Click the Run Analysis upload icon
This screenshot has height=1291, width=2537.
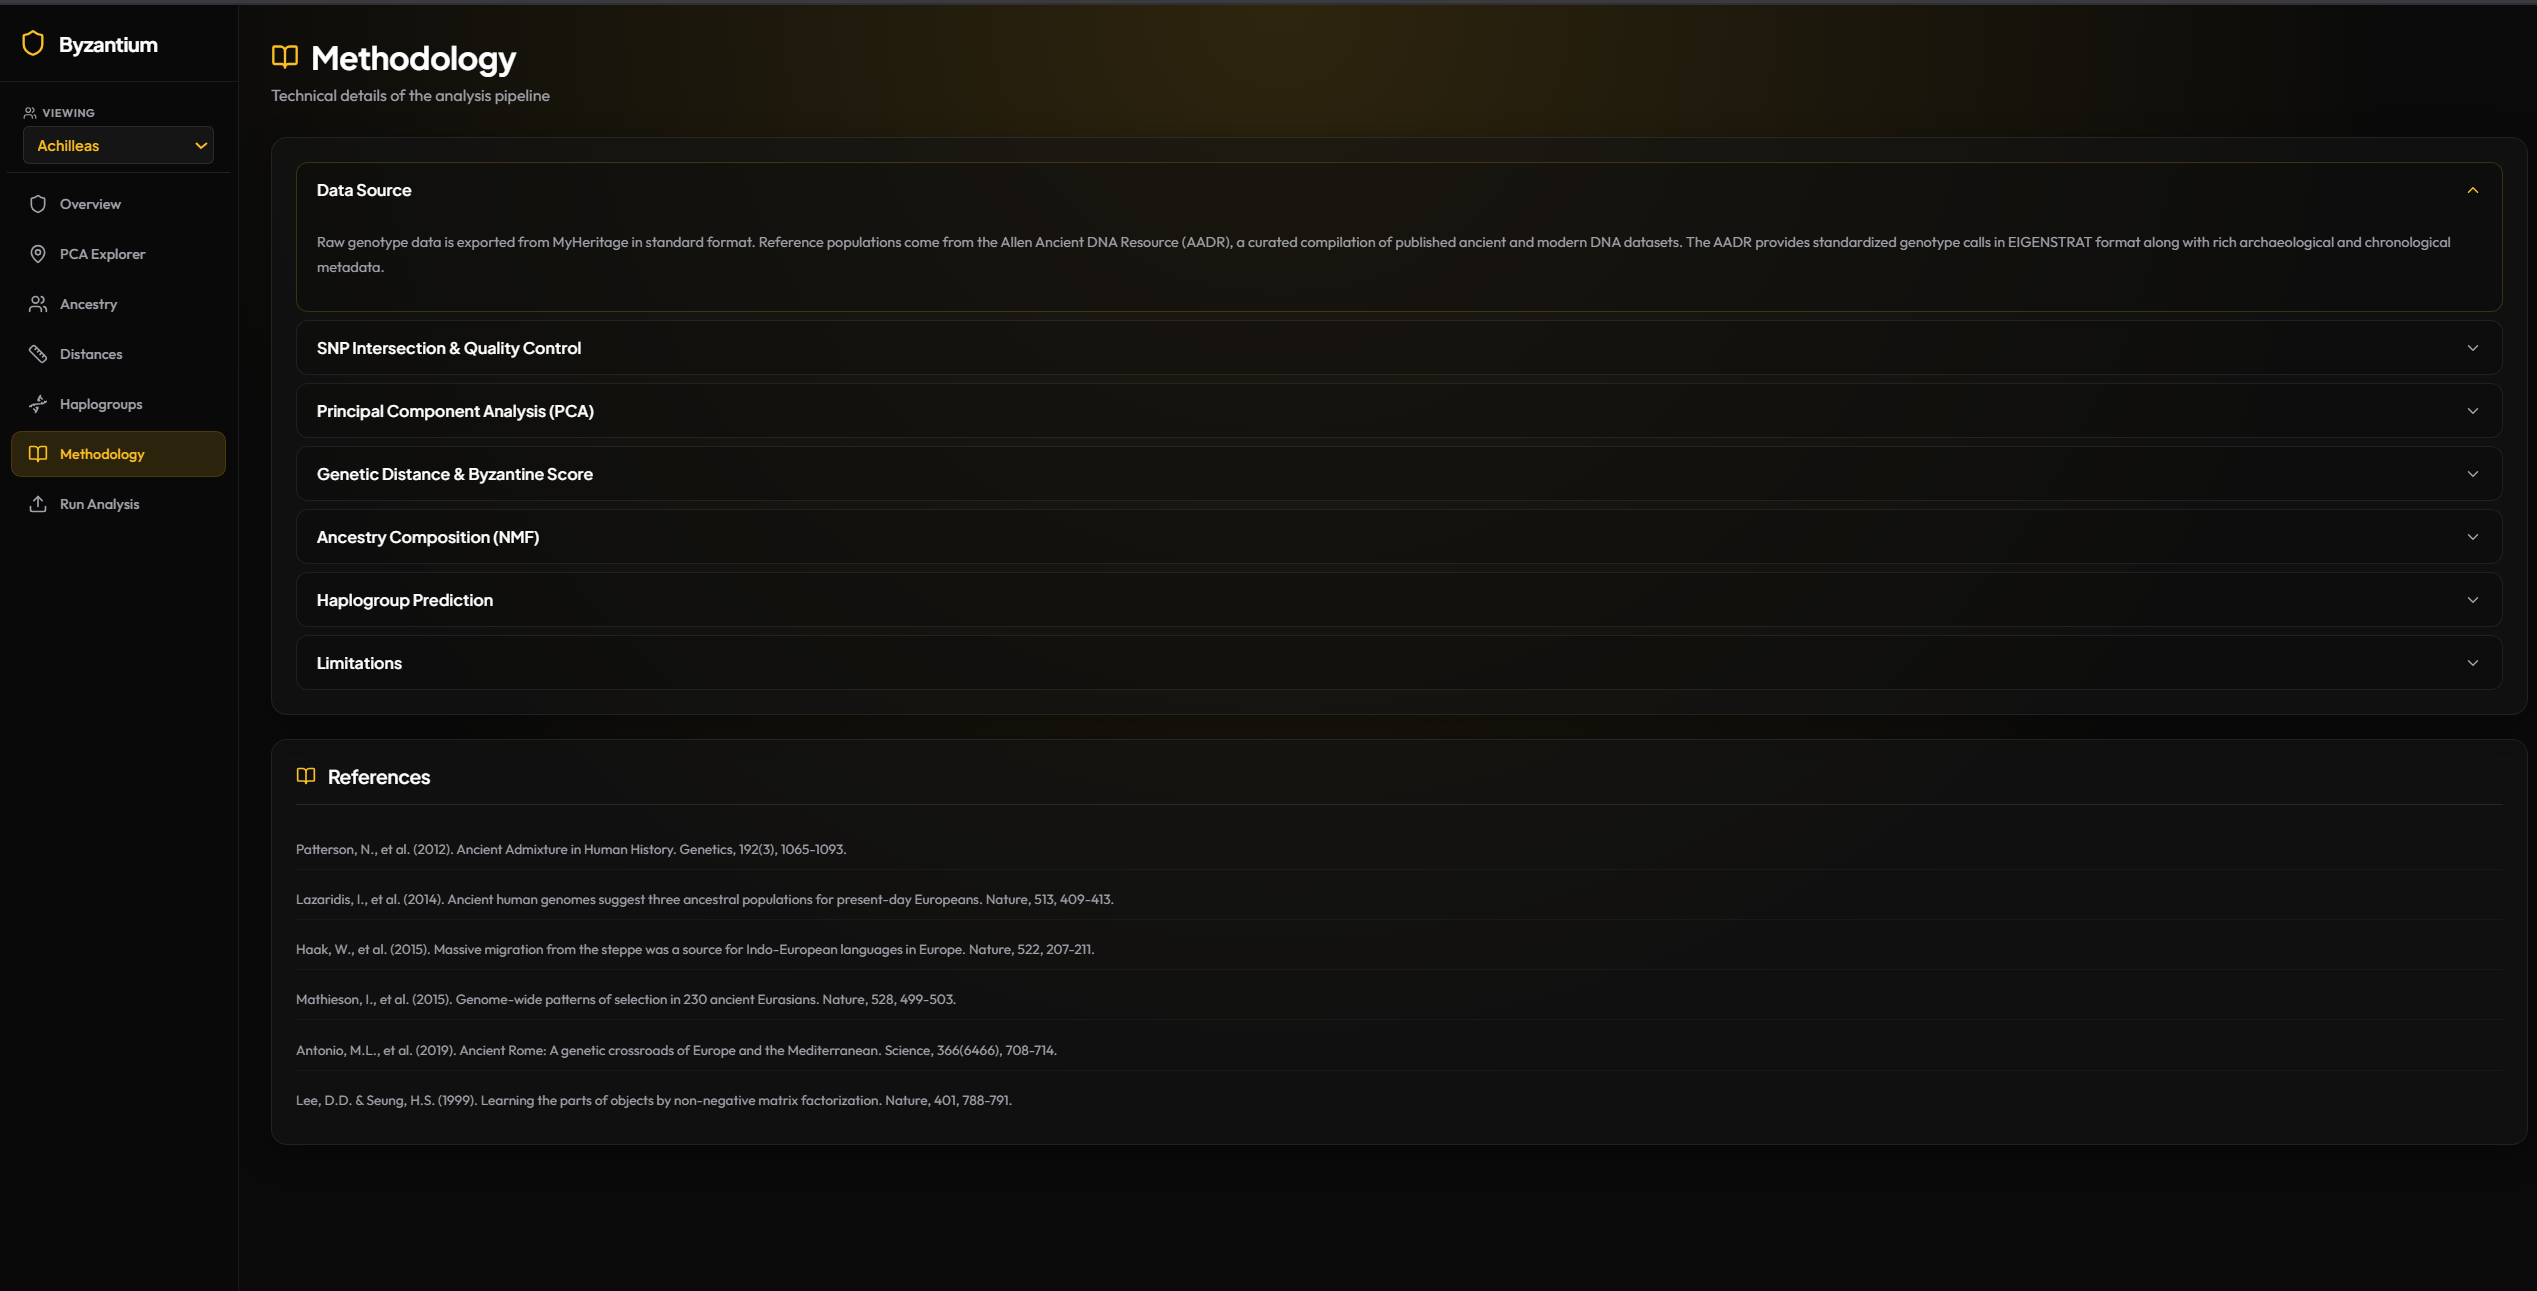click(37, 503)
